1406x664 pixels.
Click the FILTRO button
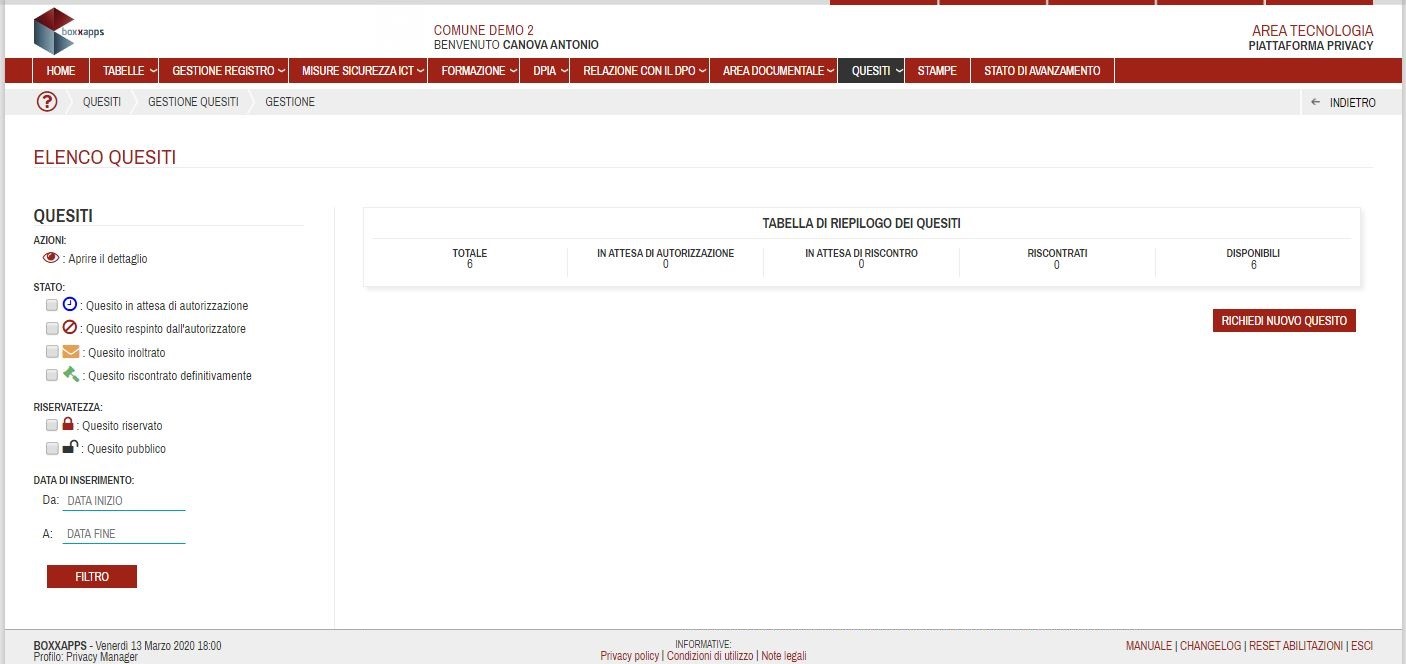[92, 576]
